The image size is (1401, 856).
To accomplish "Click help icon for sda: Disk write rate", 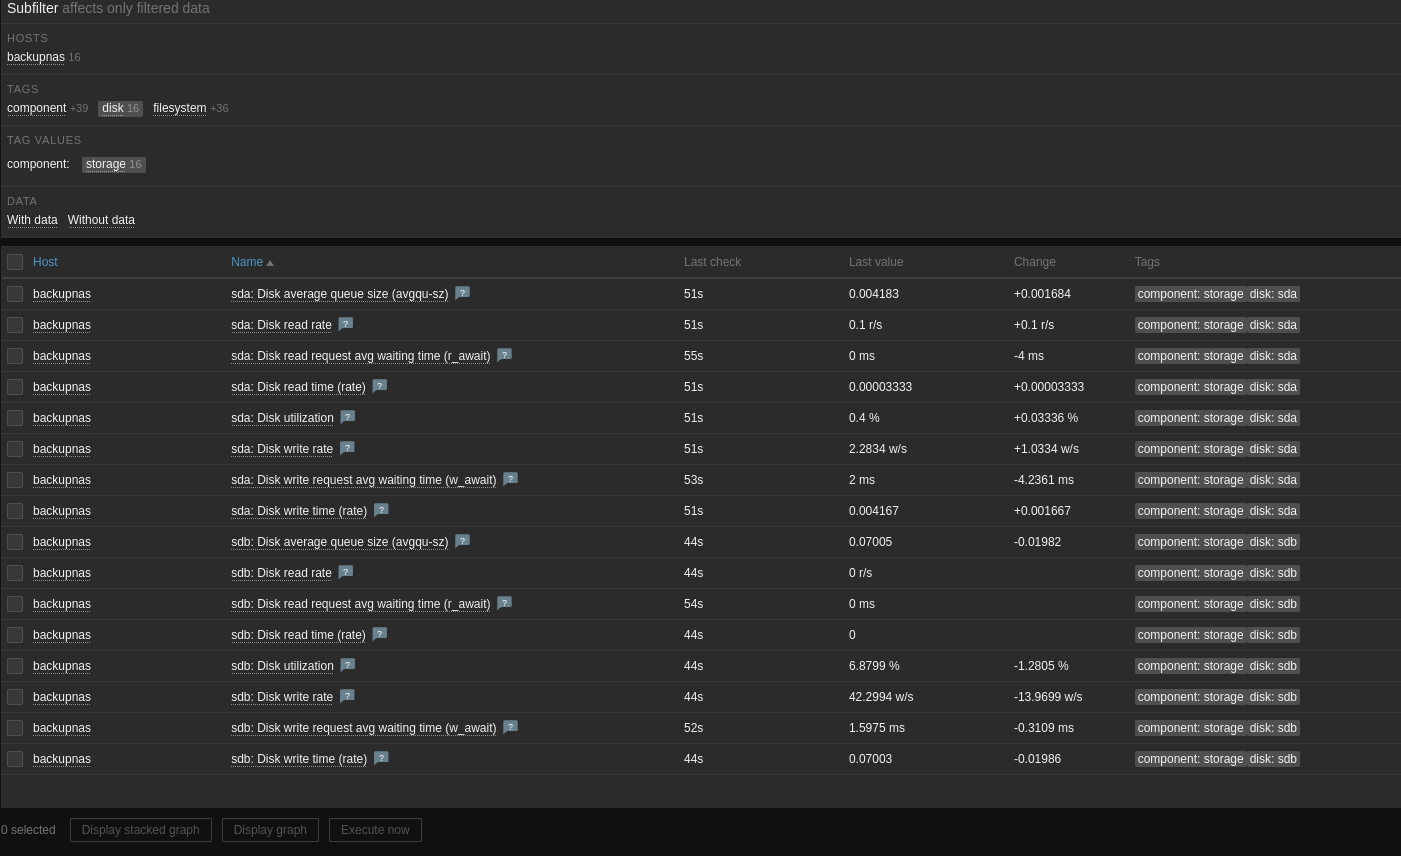I will (x=347, y=448).
